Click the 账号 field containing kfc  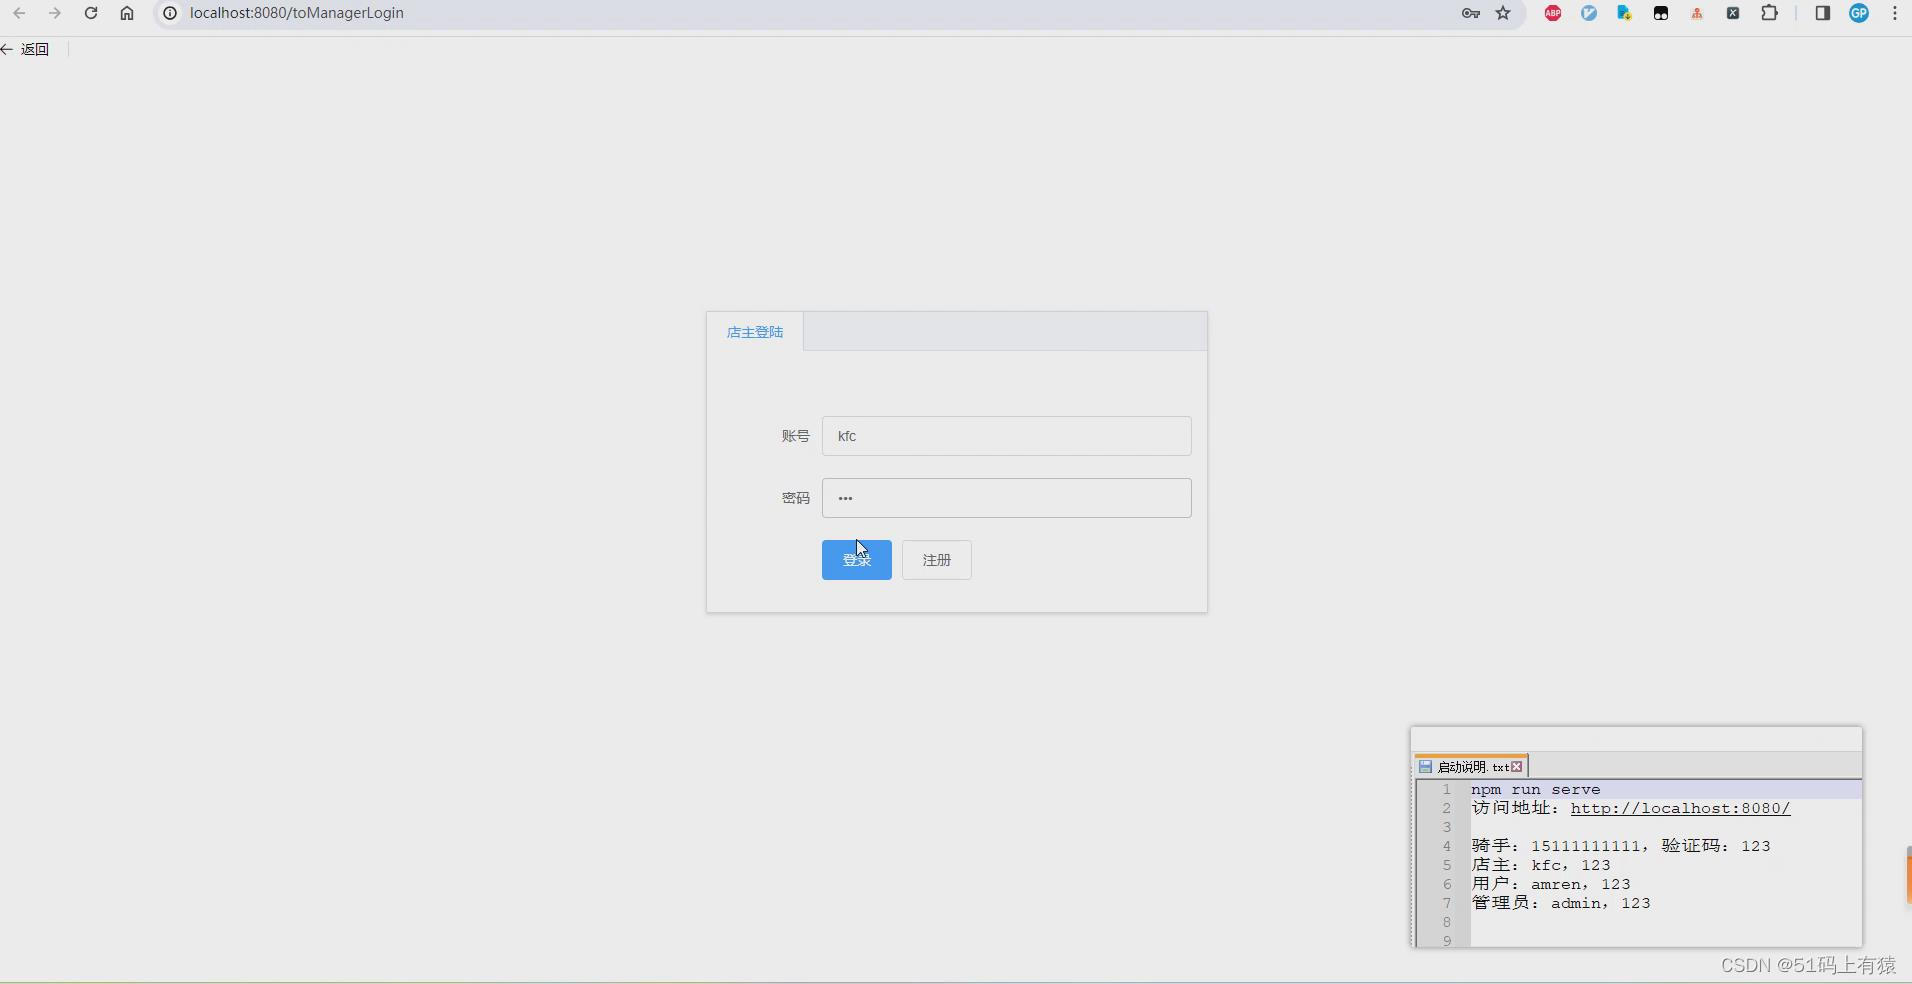pos(1006,436)
